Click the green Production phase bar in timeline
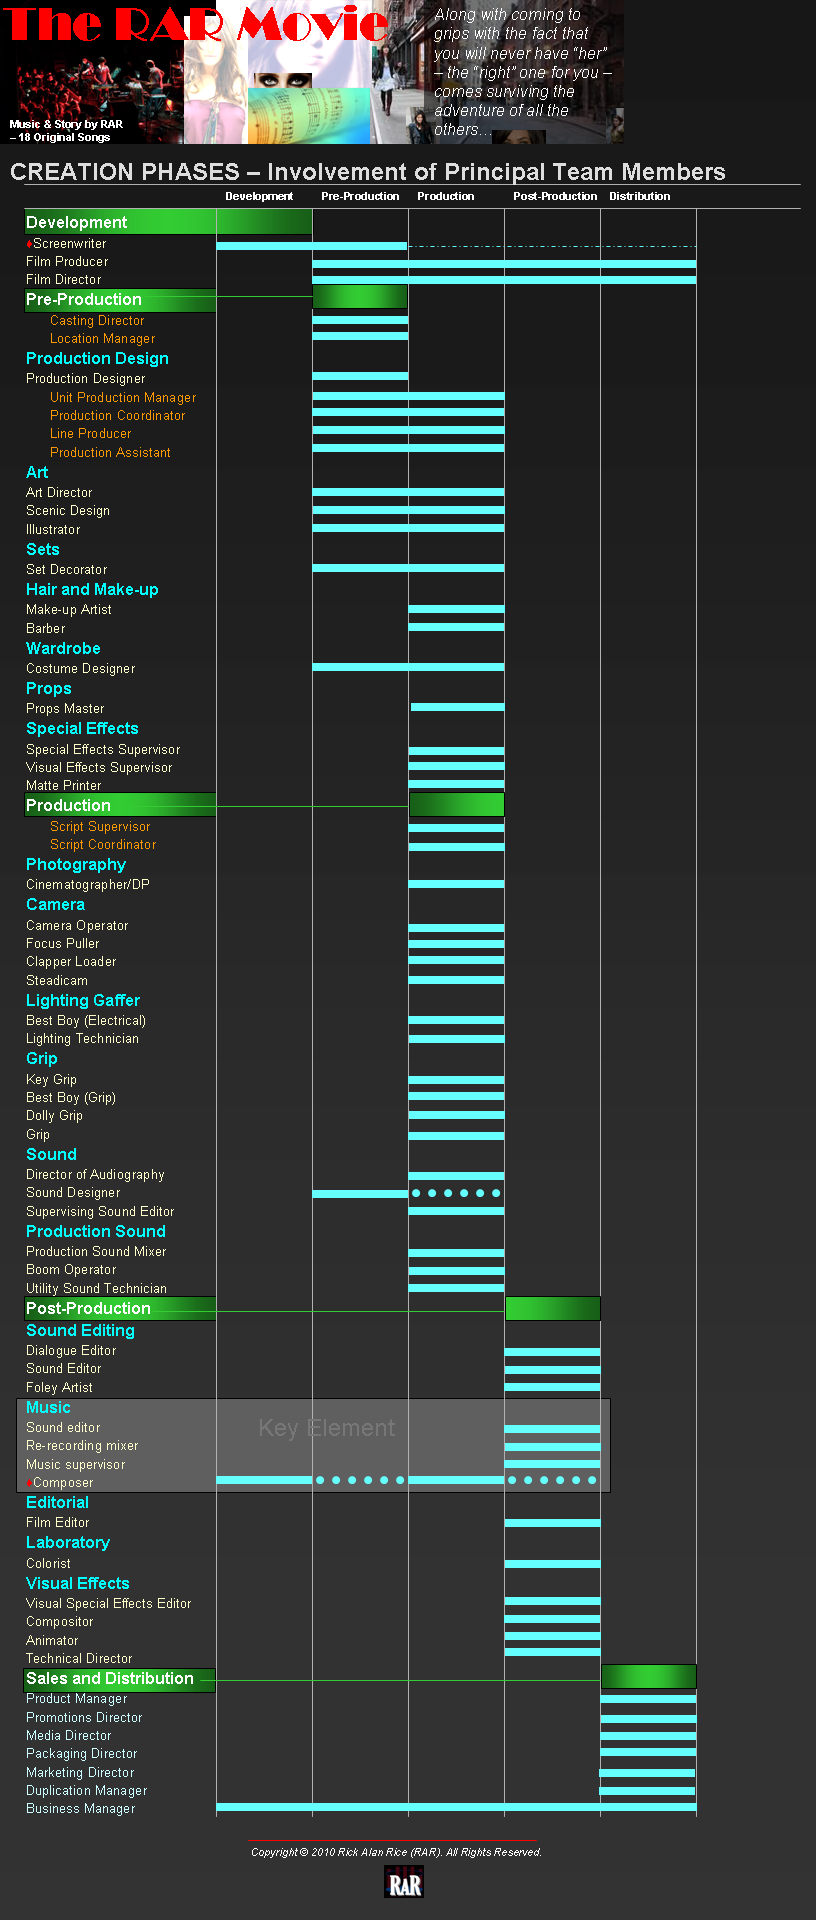Image resolution: width=816 pixels, height=1920 pixels. [x=456, y=805]
